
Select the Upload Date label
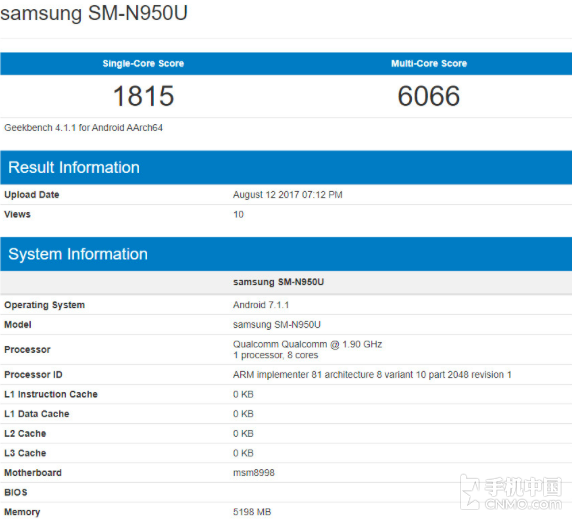[x=31, y=194]
